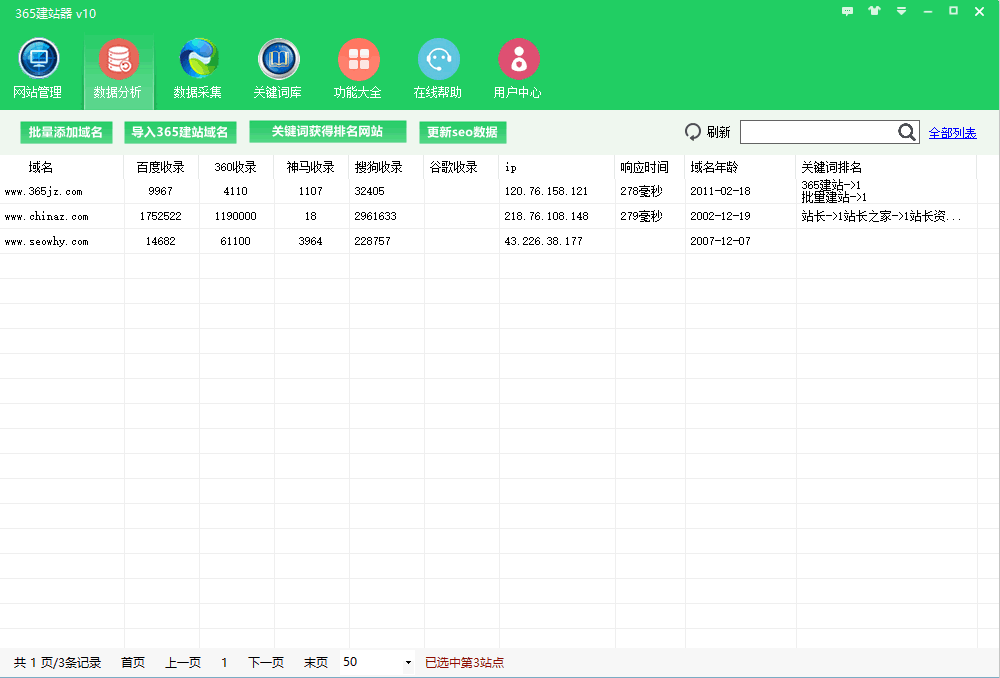The image size is (1000, 678).
Task: Click domain age 2011-02-18
Action: pos(720,191)
